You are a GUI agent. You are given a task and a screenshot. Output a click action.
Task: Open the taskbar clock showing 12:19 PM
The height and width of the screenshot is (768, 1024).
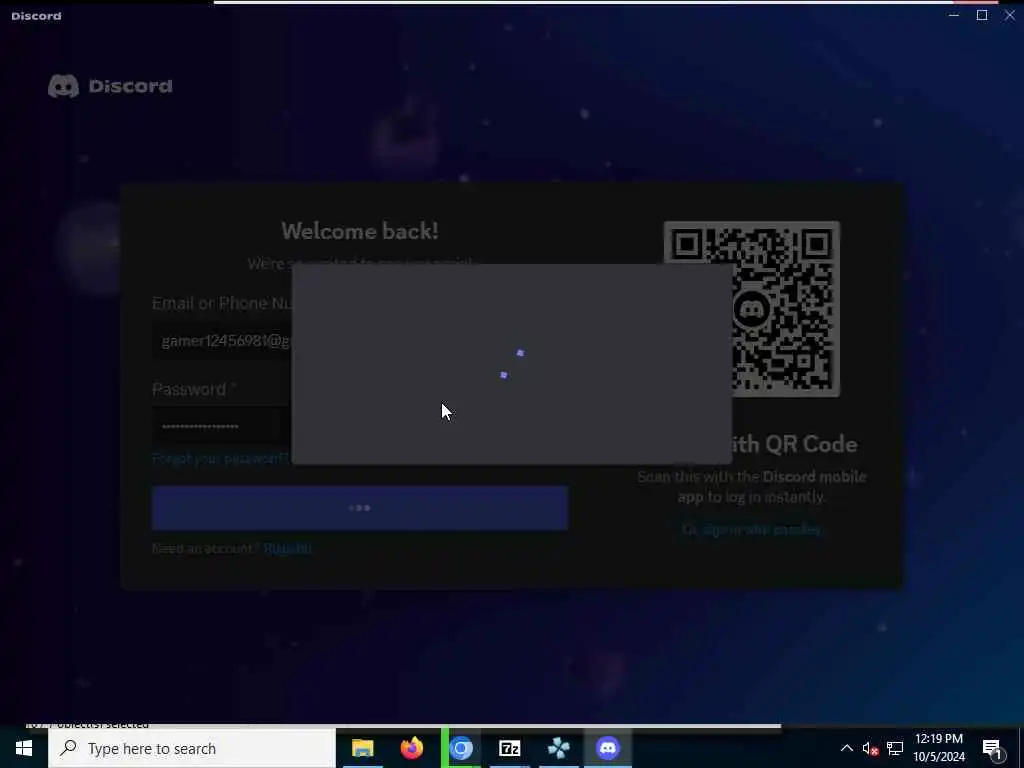939,748
